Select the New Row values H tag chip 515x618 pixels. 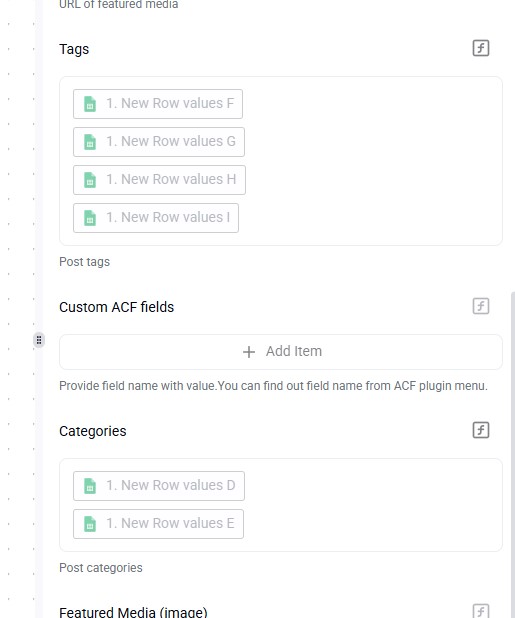coord(159,180)
